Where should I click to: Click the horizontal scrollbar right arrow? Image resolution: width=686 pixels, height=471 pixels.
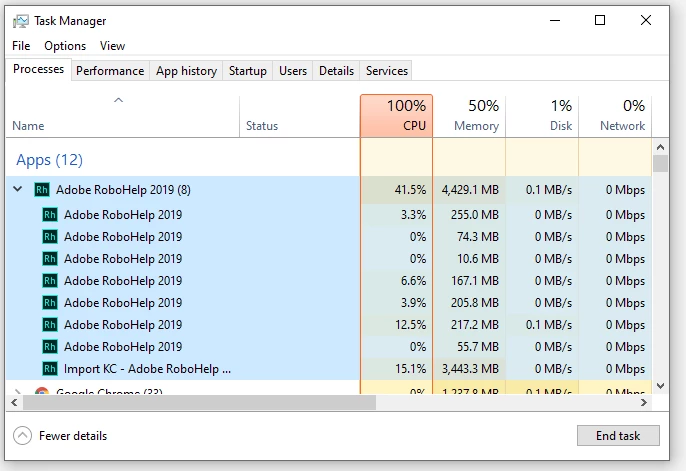(x=644, y=402)
